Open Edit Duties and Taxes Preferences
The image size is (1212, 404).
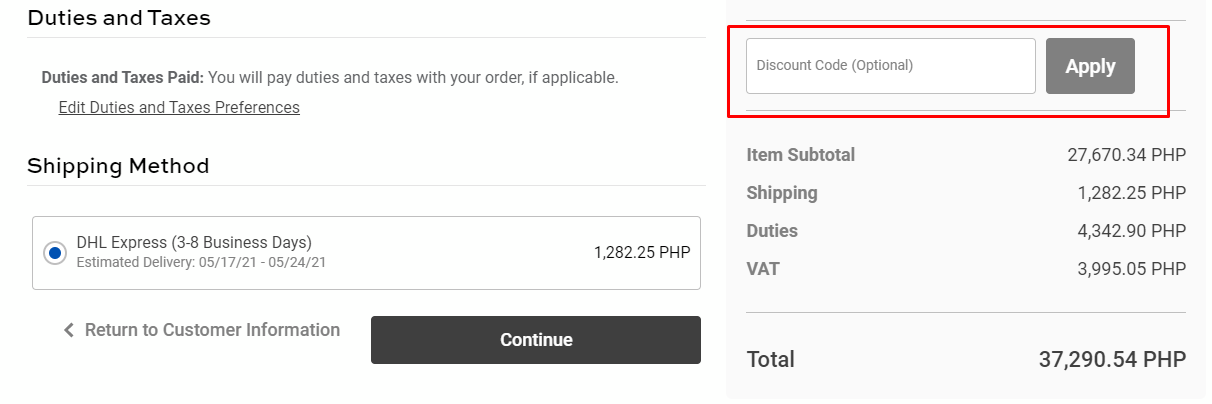179,107
